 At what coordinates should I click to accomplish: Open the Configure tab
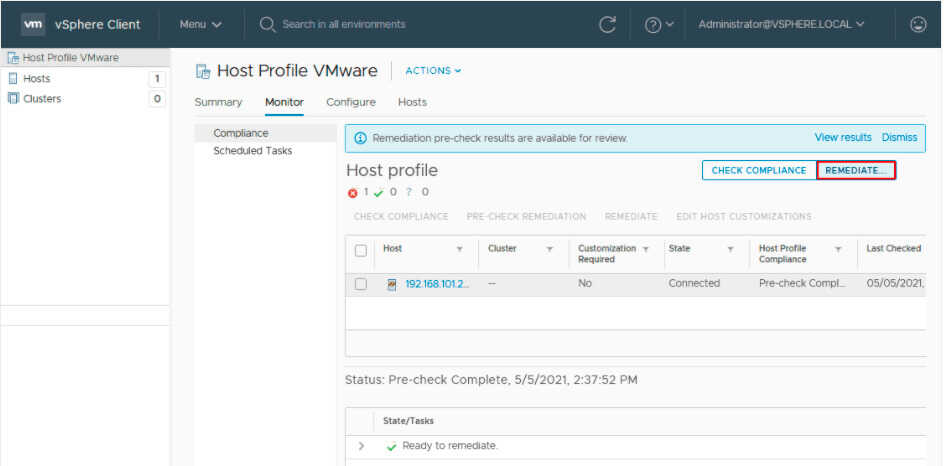pyautogui.click(x=350, y=102)
